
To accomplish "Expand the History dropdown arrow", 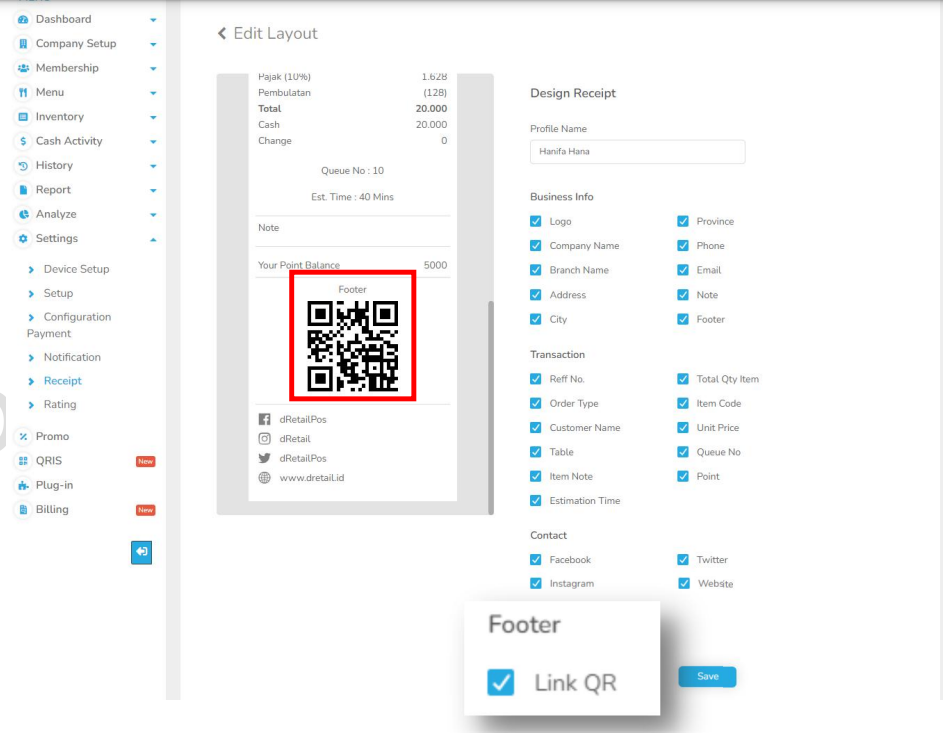I will pyautogui.click(x=153, y=166).
